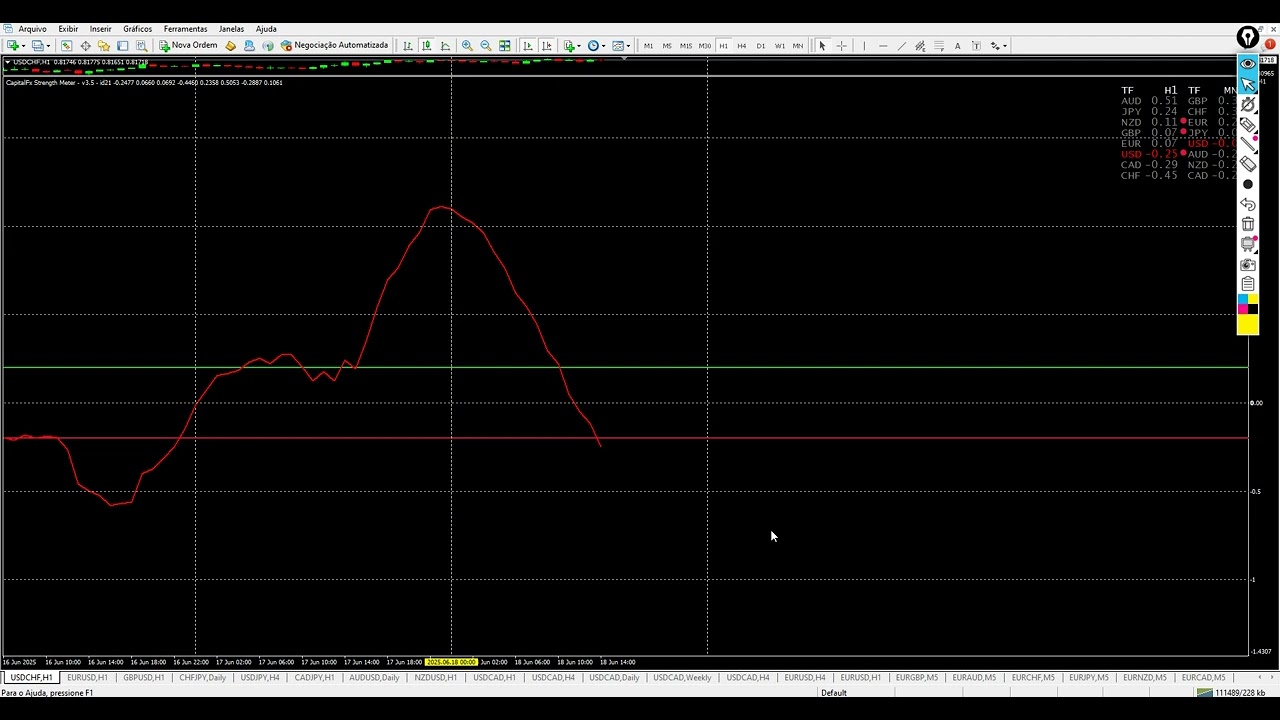The width and height of the screenshot is (1280, 720).
Task: Click the trash can in annotation panel
Action: [x=1248, y=224]
